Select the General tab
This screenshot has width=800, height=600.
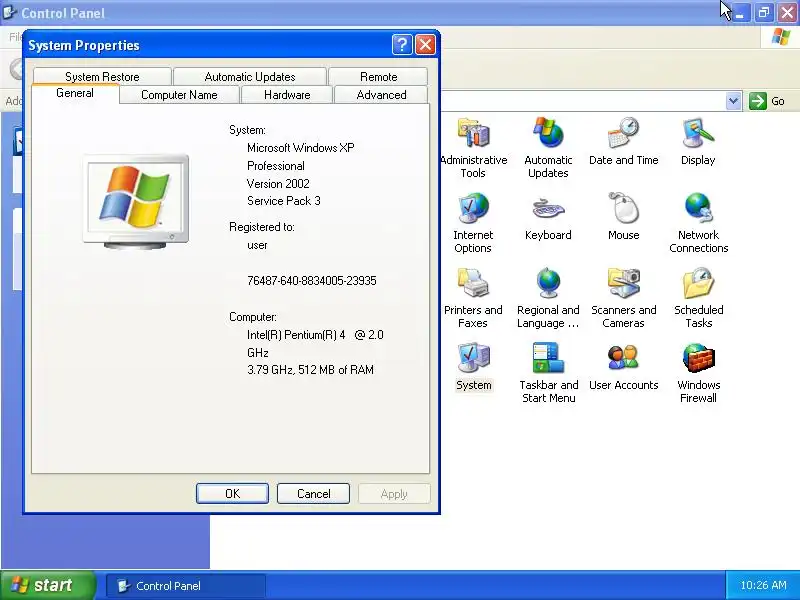coord(75,93)
